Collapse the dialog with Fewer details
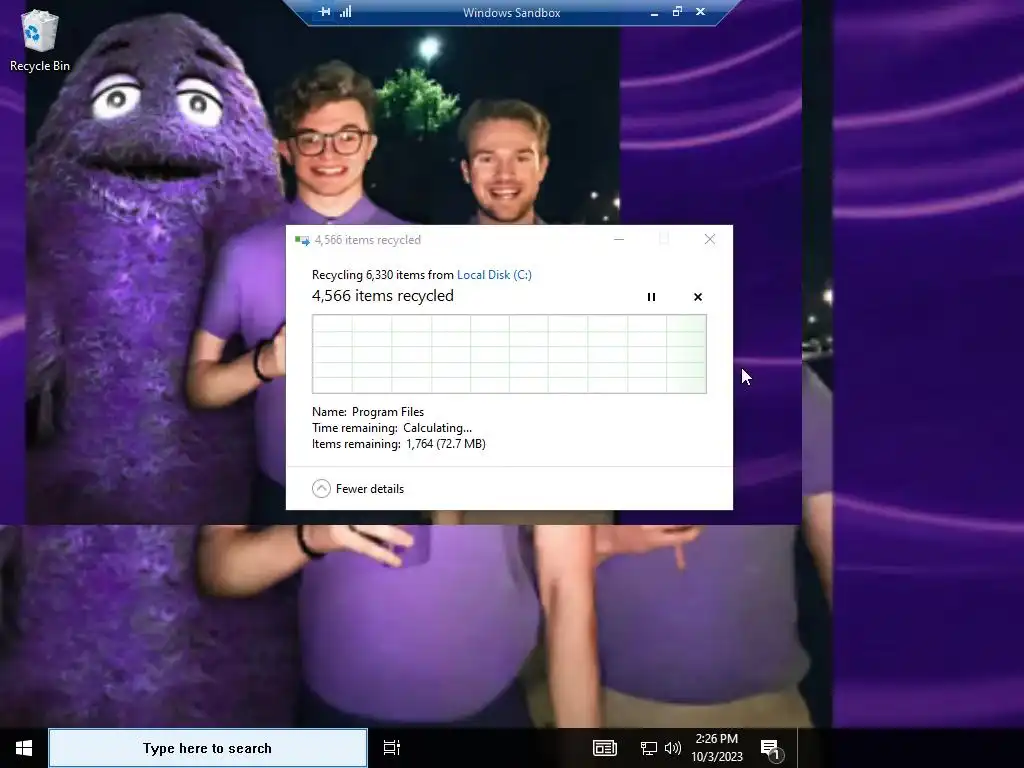 coord(358,488)
